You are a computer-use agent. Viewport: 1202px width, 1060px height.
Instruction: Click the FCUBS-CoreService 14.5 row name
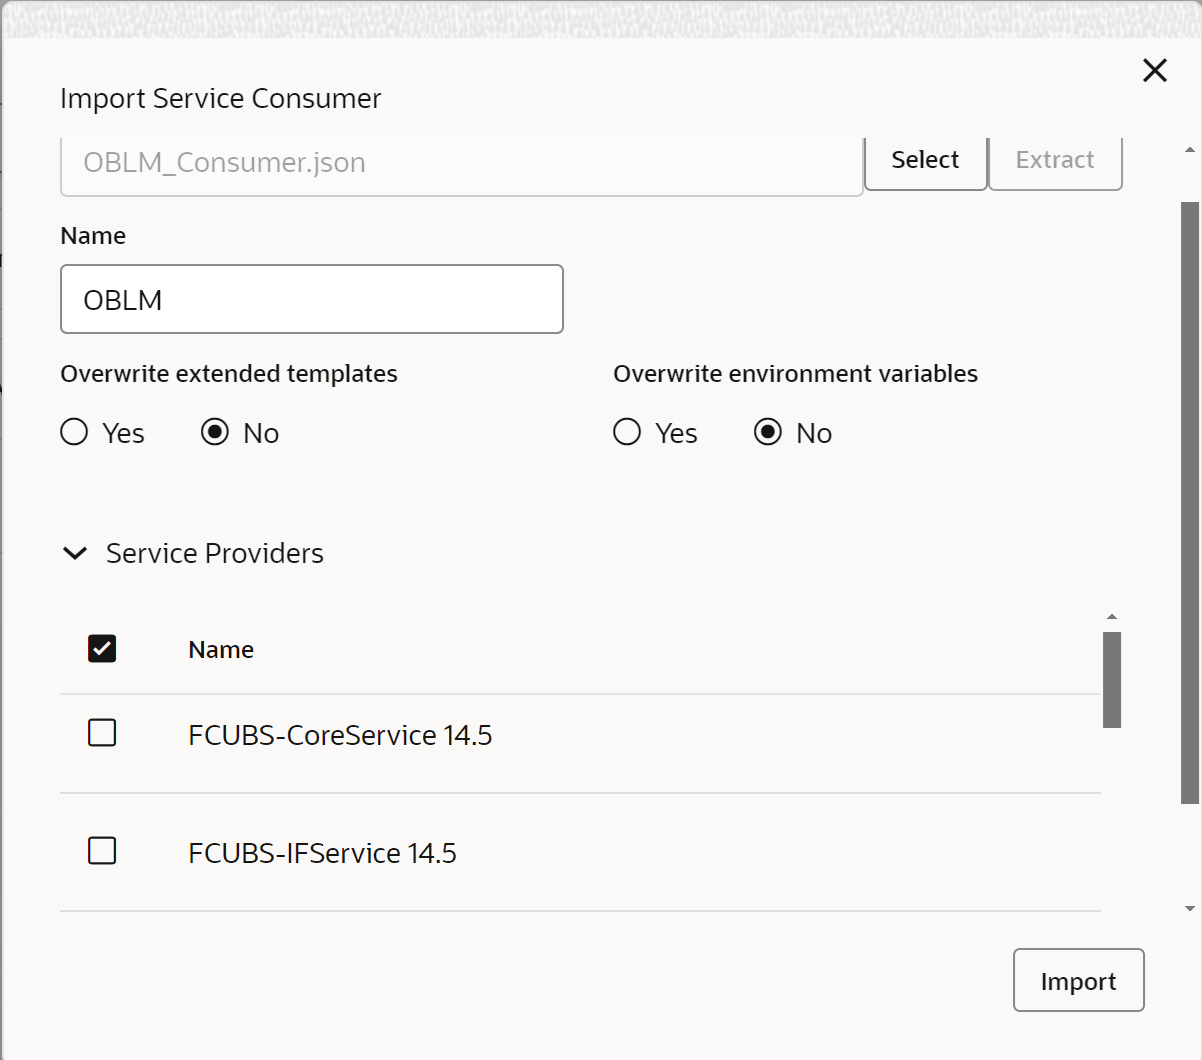click(340, 735)
